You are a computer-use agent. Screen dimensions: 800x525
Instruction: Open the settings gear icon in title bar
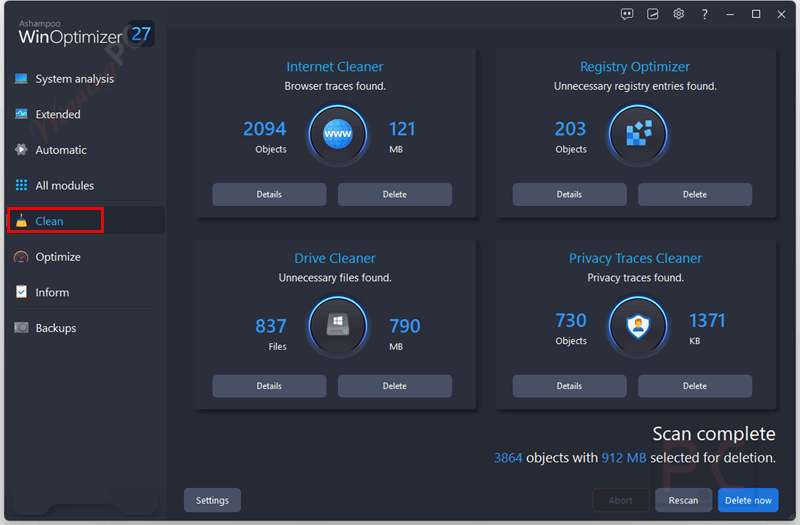(x=678, y=14)
